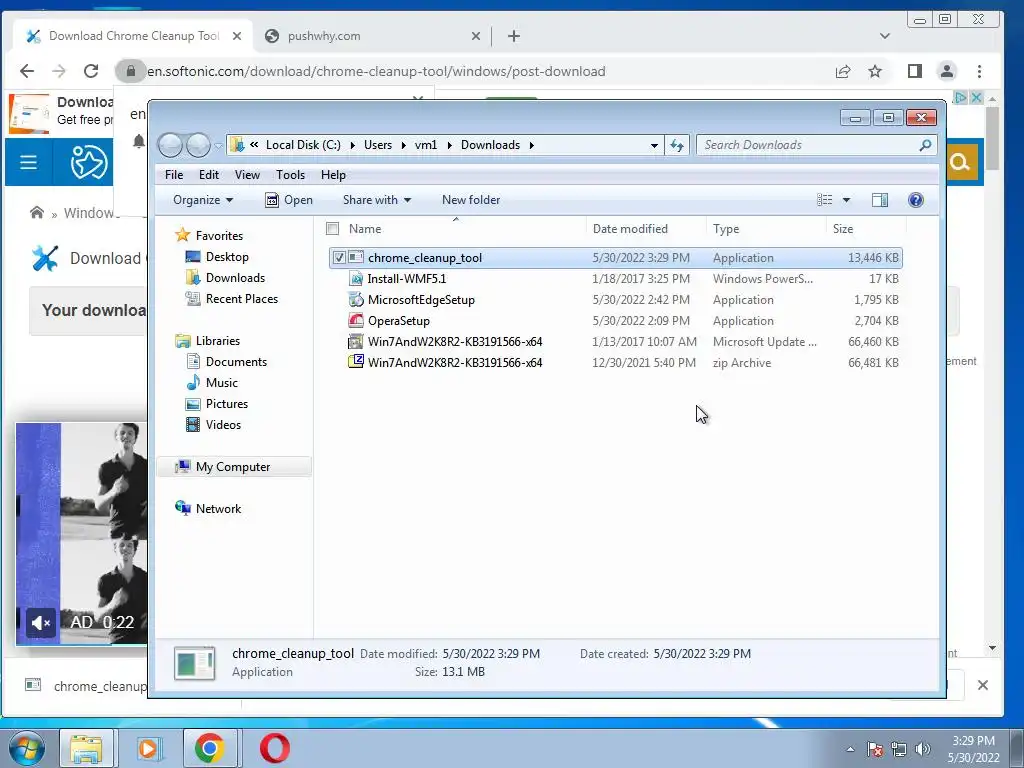Image resolution: width=1024 pixels, height=768 pixels.
Task: Uncheck chrome_cleanup_tool checkbox
Action: pos(339,258)
